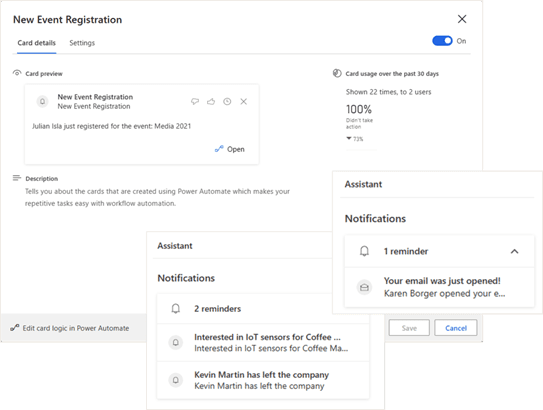Click the 2 reminders group header
This screenshot has width=543, height=410.
(x=263, y=309)
